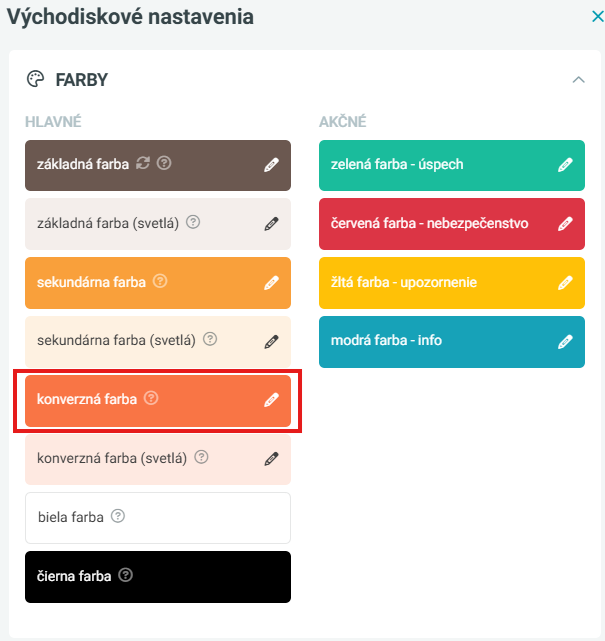The image size is (605, 641).
Task: Click help icon beside čierna farba
Action: pos(125,576)
